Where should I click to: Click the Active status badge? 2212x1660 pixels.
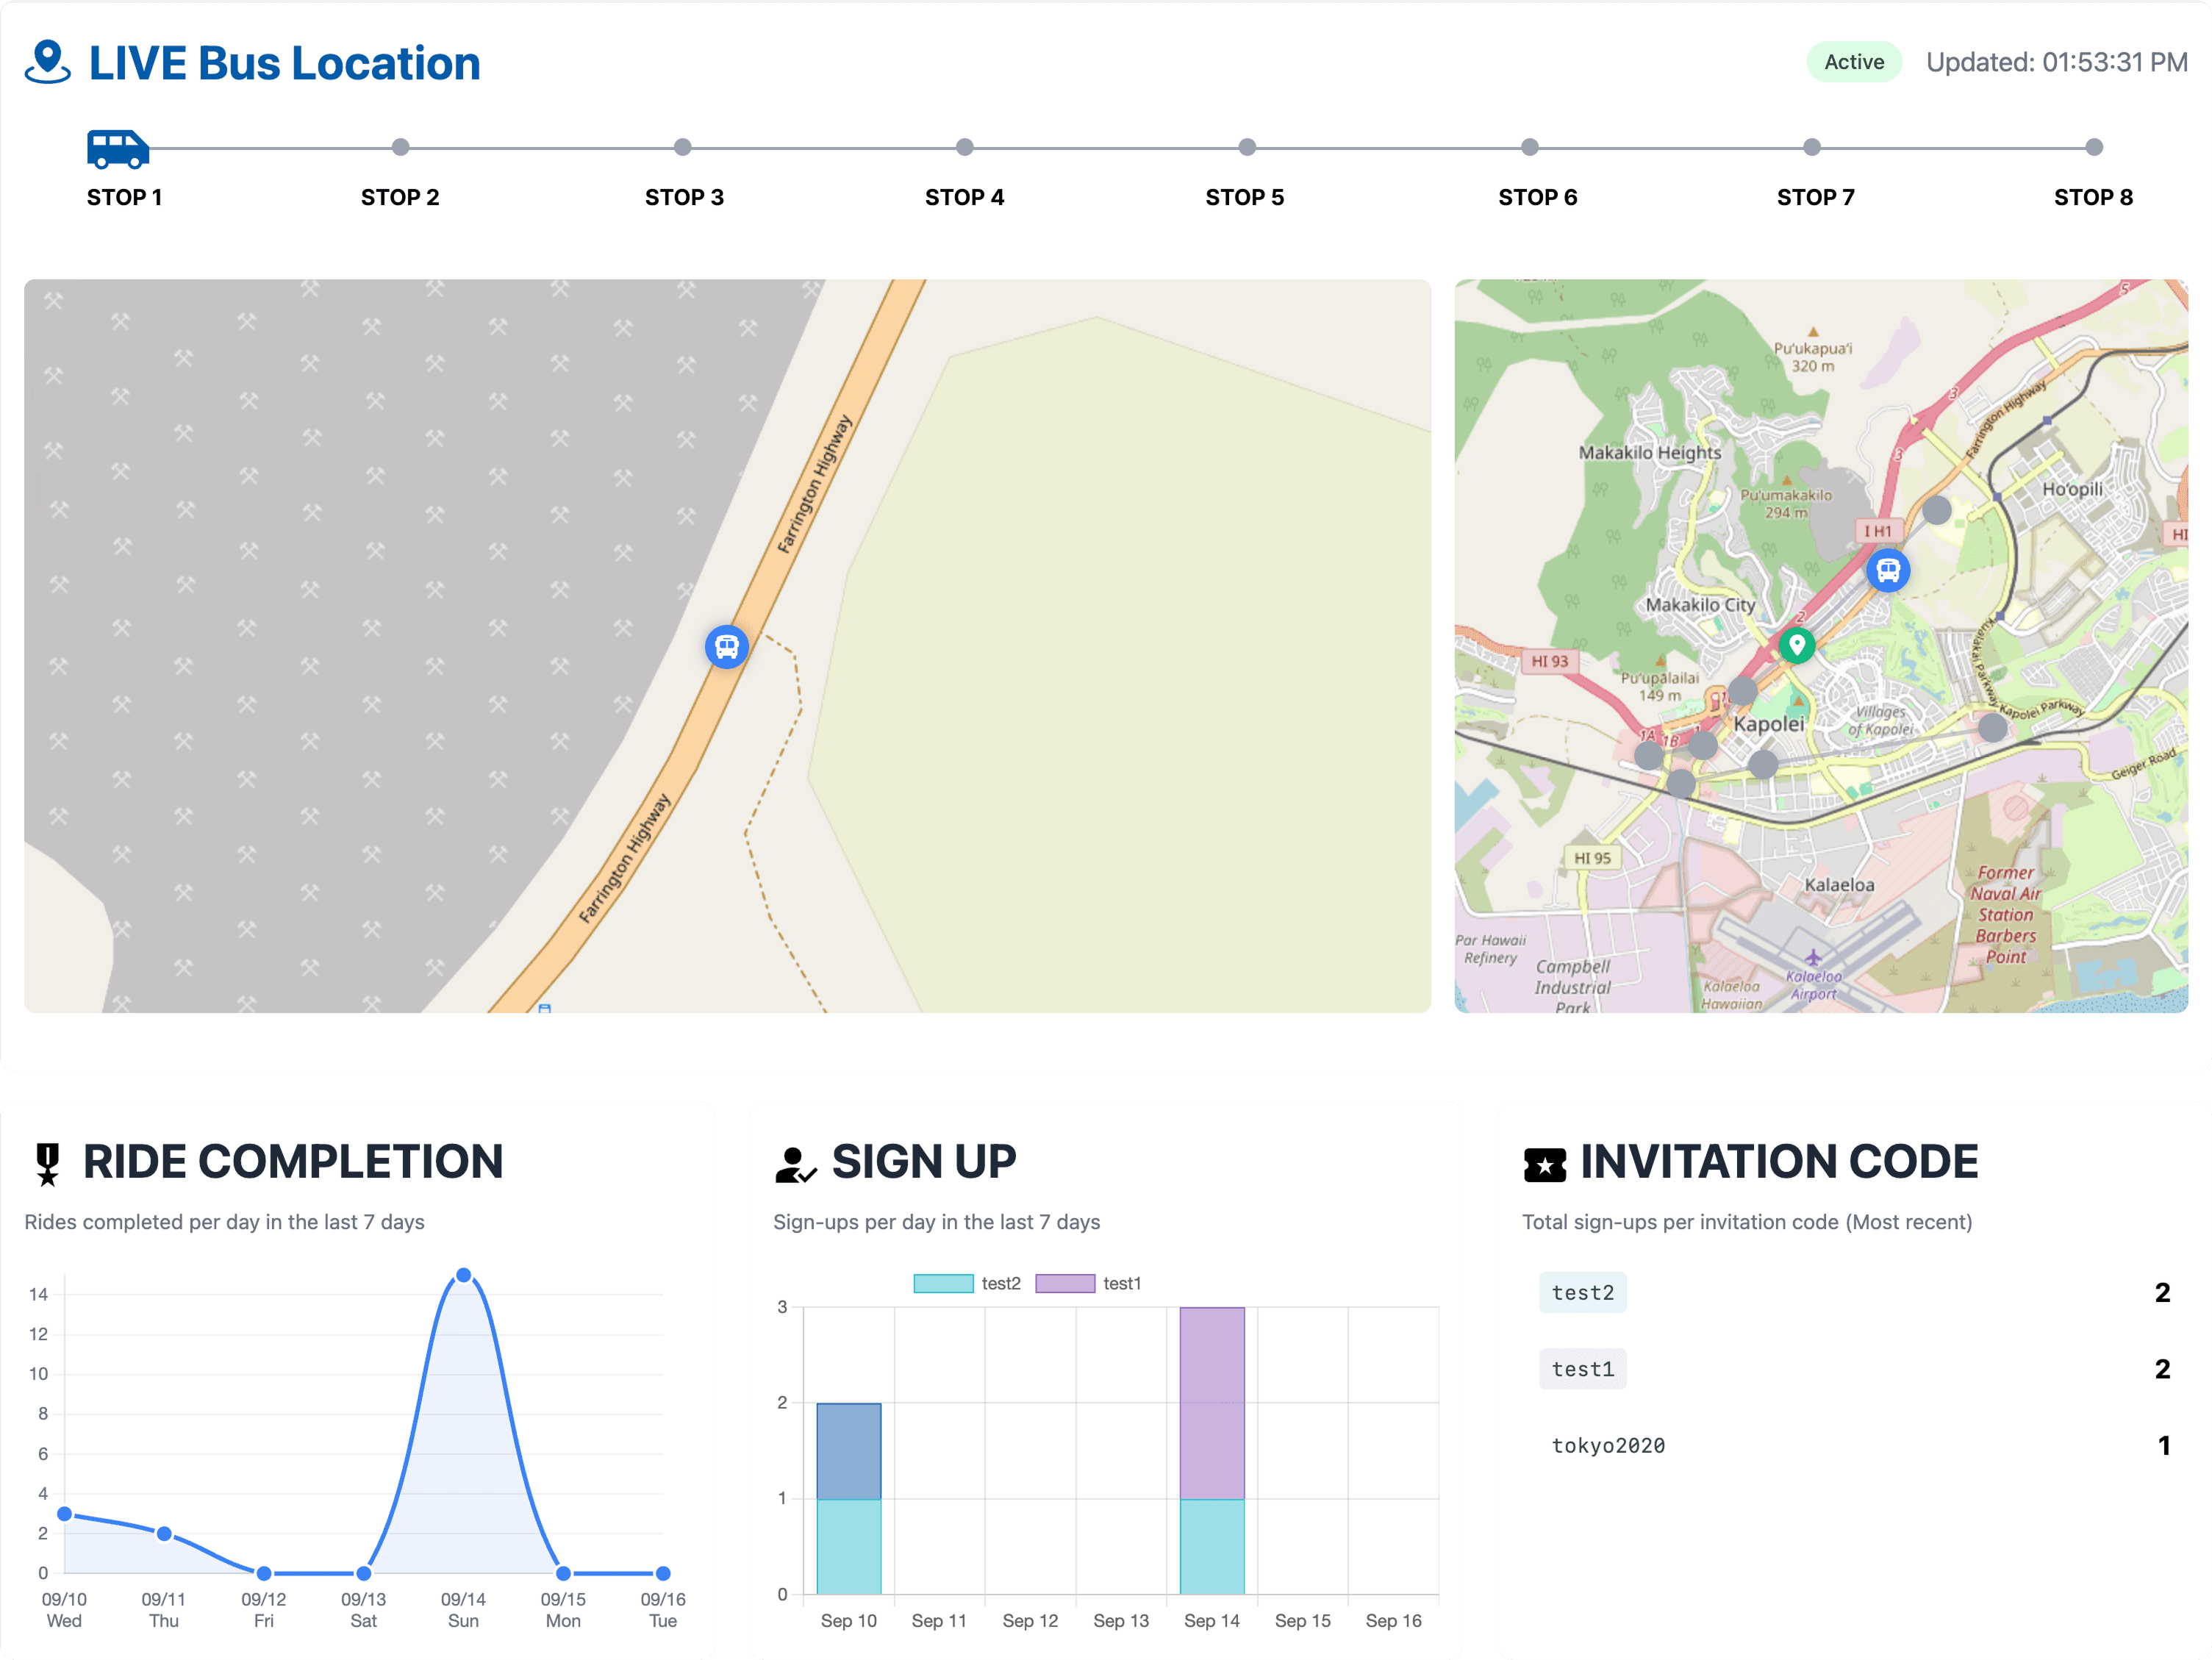point(1853,62)
